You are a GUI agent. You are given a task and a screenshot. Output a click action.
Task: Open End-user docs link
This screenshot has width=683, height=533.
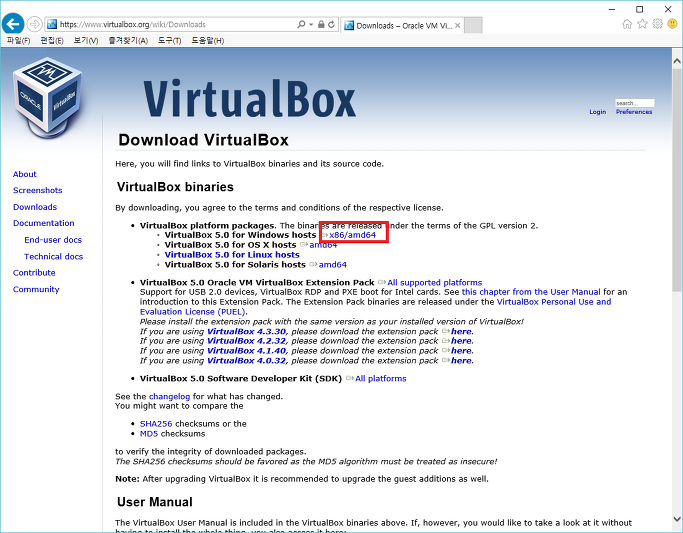53,240
